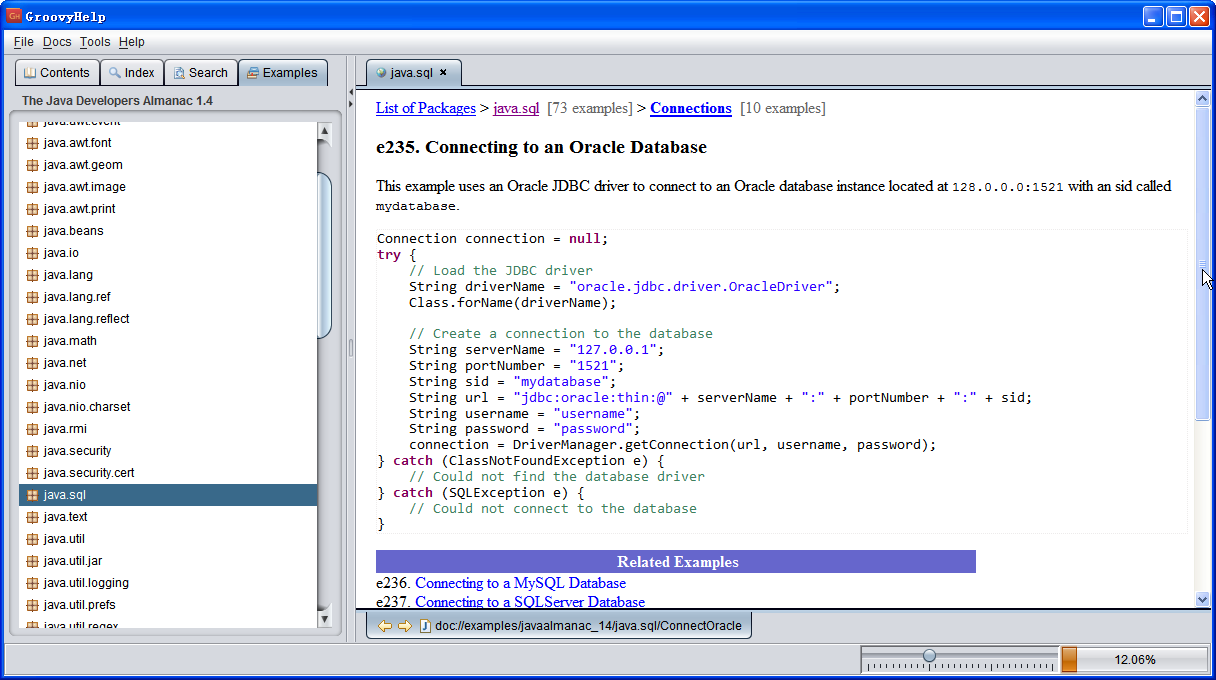Click the package icon next to java.awt.font

tap(33, 143)
